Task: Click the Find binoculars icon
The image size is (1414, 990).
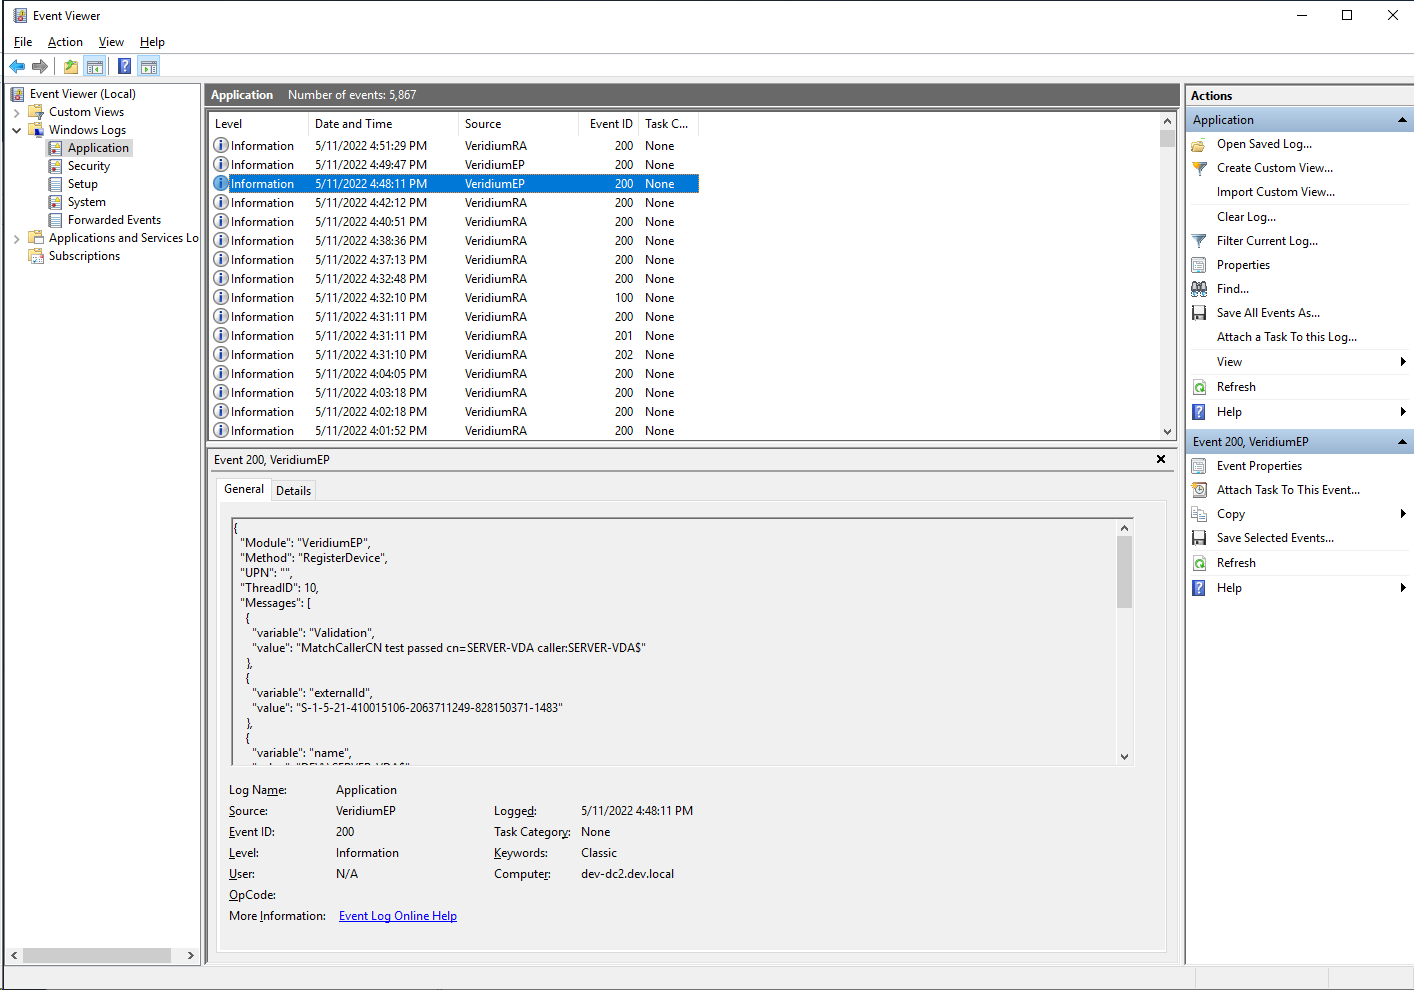Action: (x=1199, y=289)
